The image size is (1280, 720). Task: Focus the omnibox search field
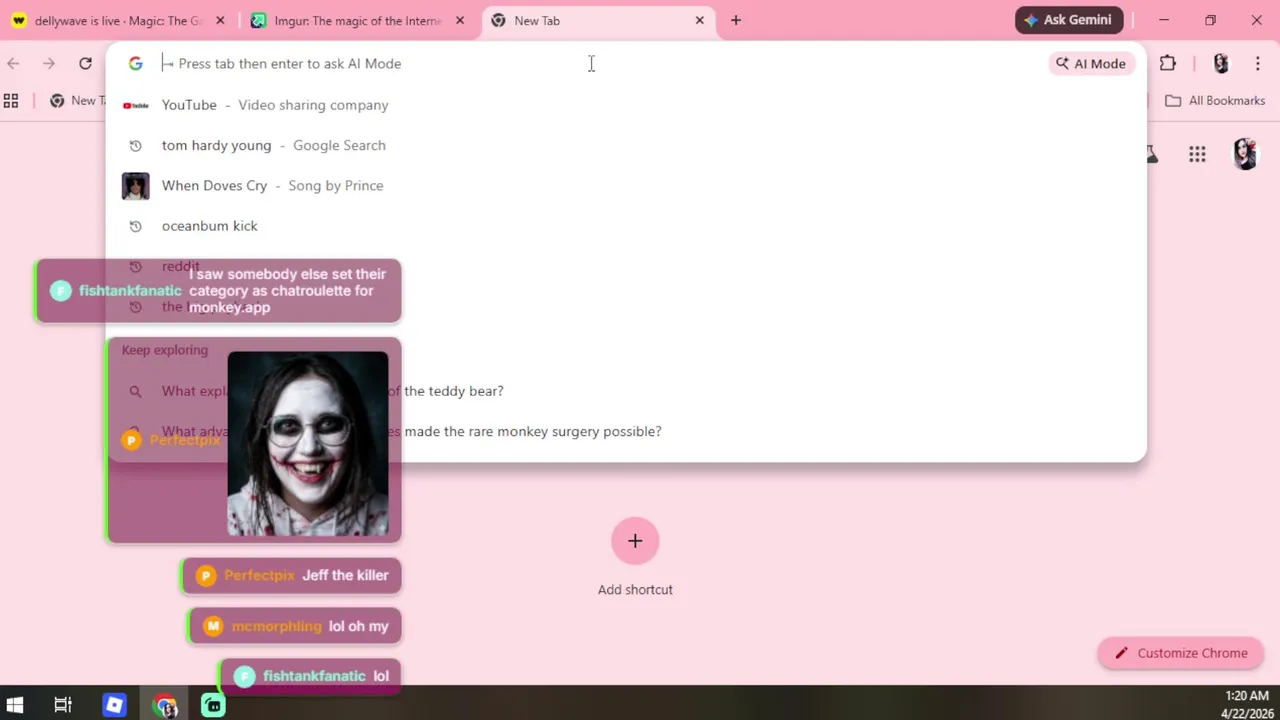[600, 63]
